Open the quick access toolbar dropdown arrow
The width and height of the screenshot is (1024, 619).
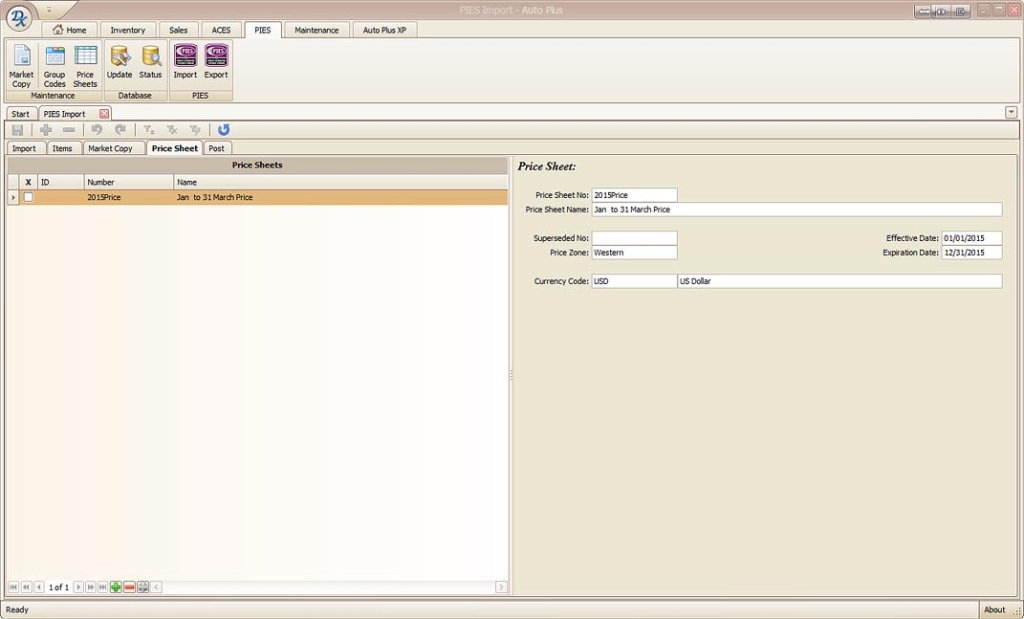[x=49, y=10]
